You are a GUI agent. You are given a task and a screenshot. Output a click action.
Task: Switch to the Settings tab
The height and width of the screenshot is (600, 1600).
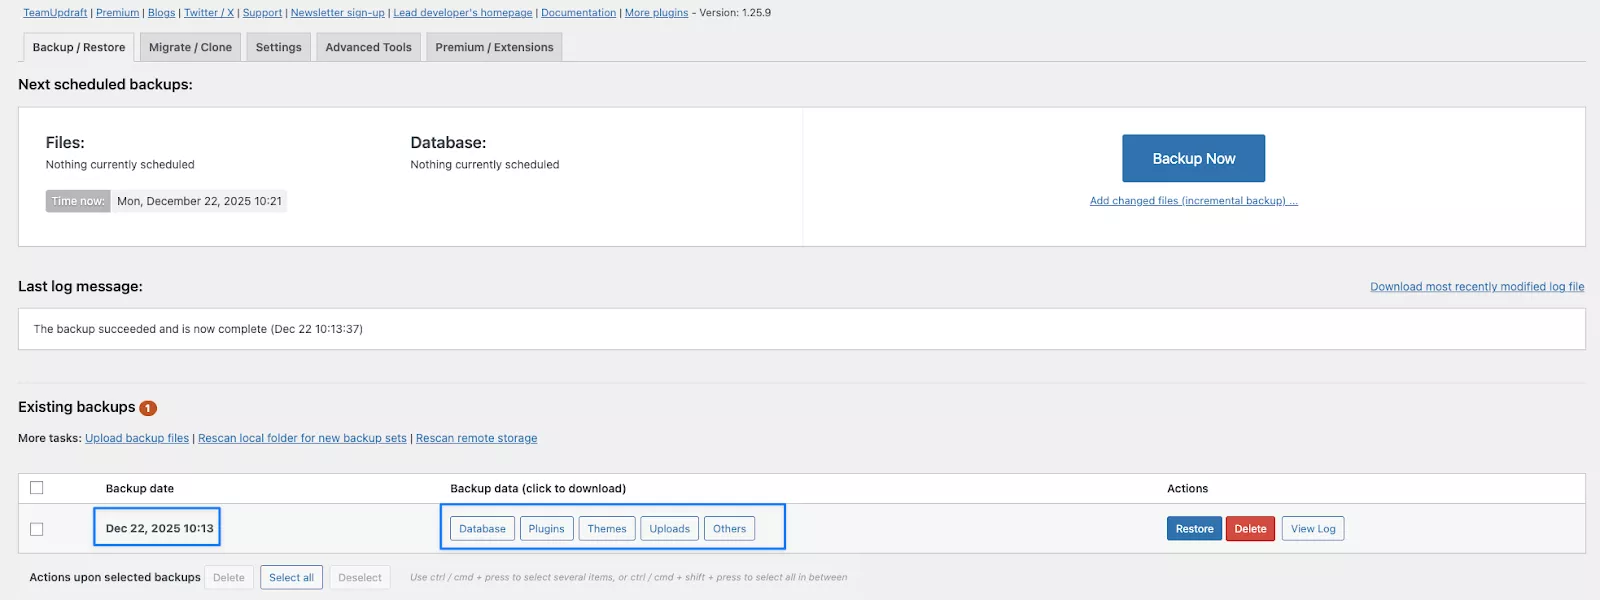[278, 47]
